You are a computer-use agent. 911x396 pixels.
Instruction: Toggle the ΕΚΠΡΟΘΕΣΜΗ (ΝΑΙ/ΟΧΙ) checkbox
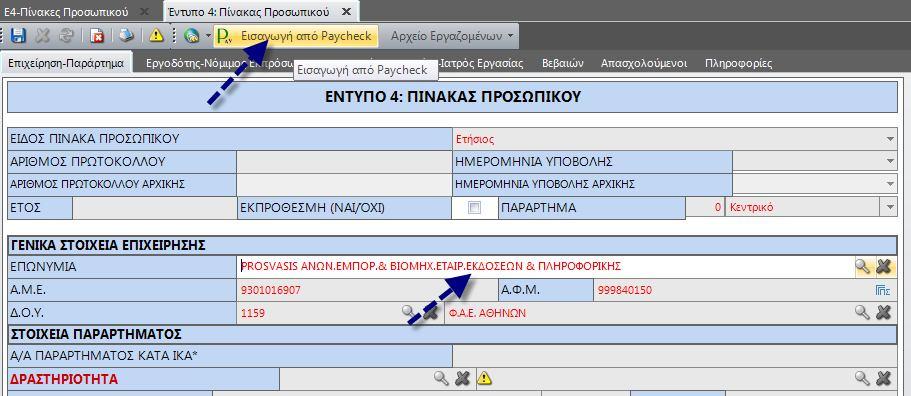pos(475,208)
